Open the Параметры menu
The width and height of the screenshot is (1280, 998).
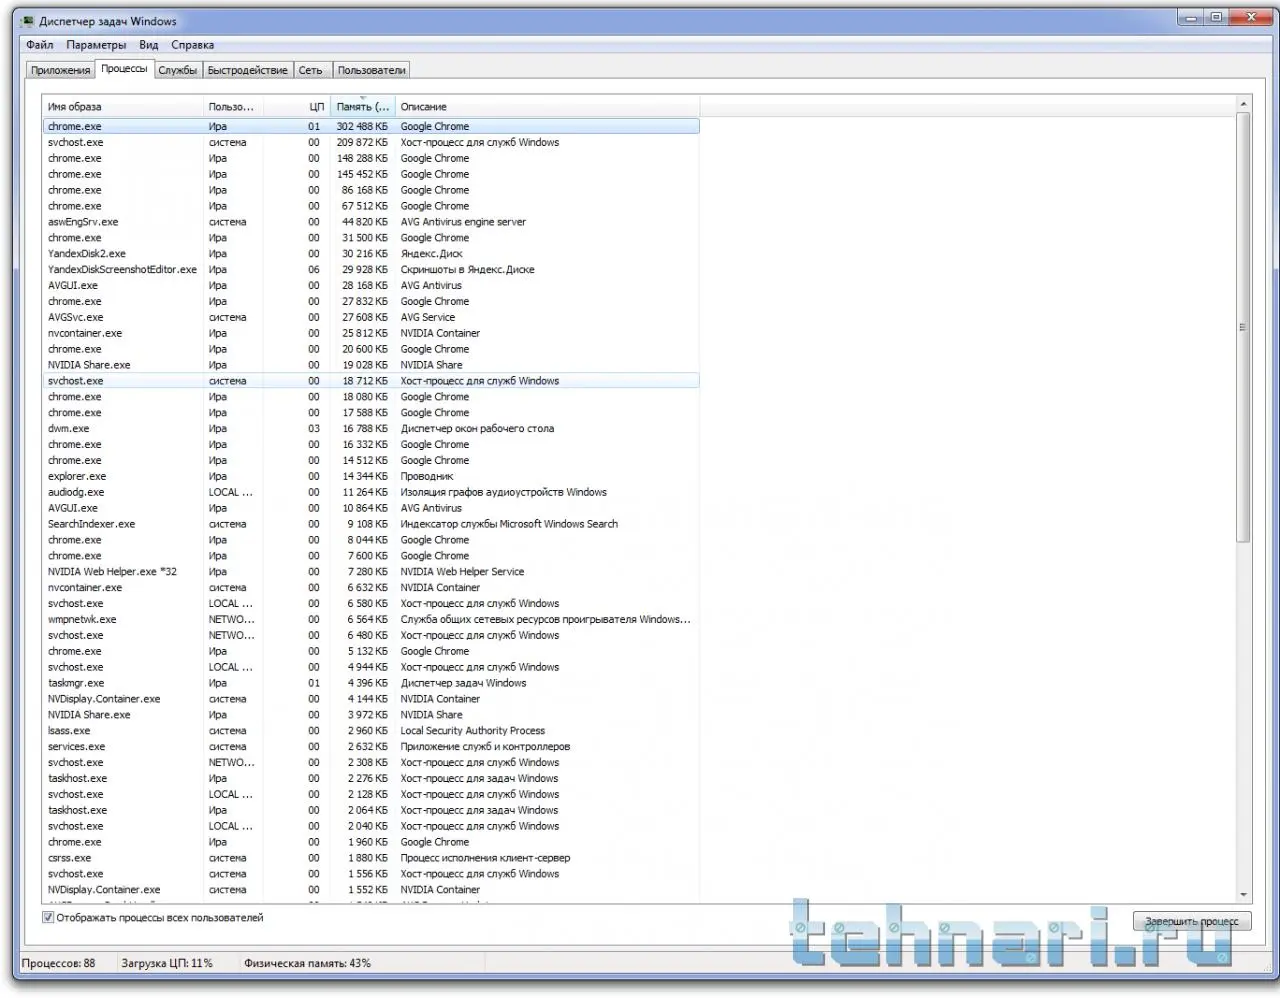(x=96, y=45)
